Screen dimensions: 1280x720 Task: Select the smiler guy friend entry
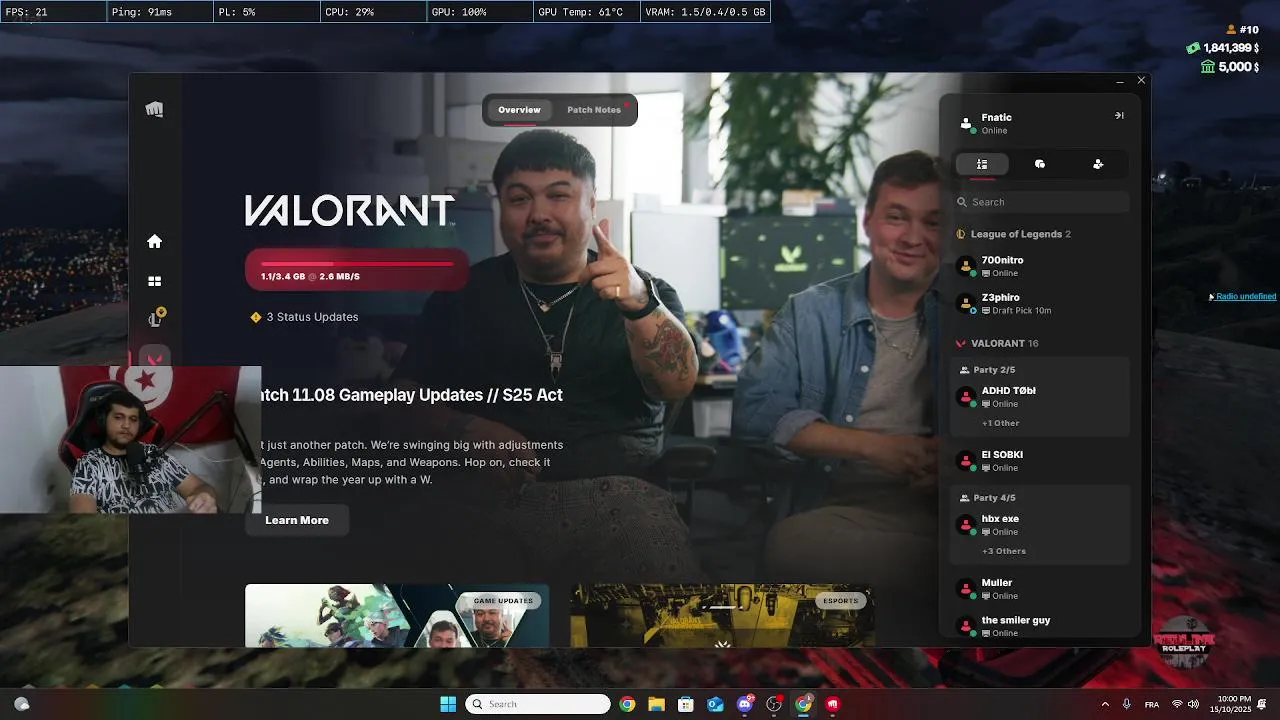[1041, 626]
